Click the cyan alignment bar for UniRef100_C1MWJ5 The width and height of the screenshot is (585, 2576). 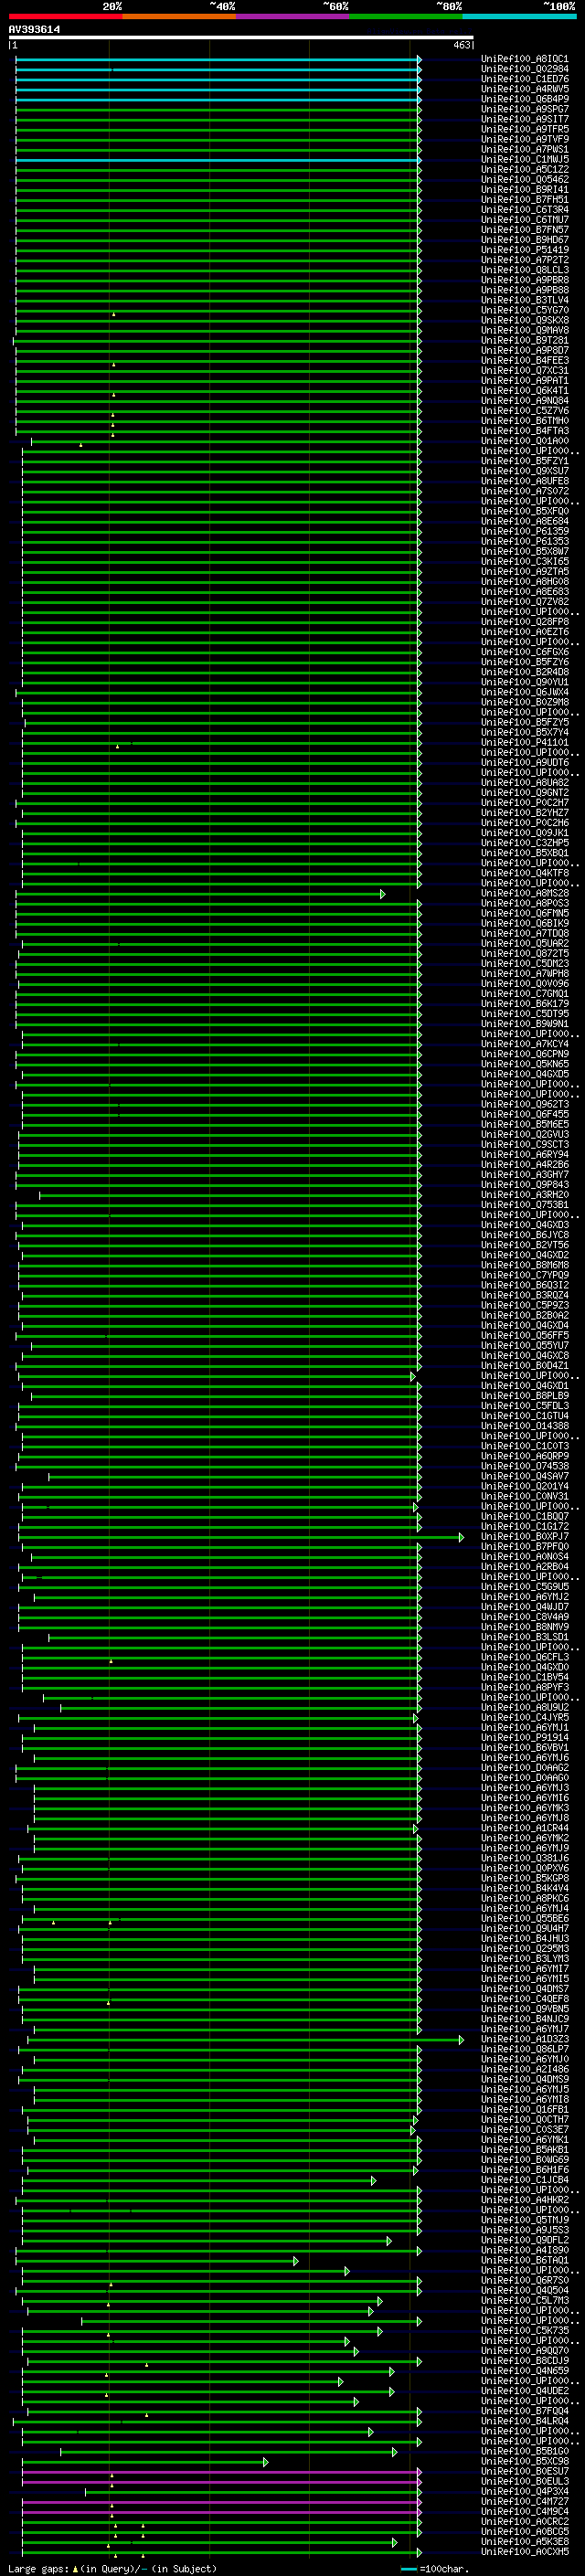(x=218, y=160)
